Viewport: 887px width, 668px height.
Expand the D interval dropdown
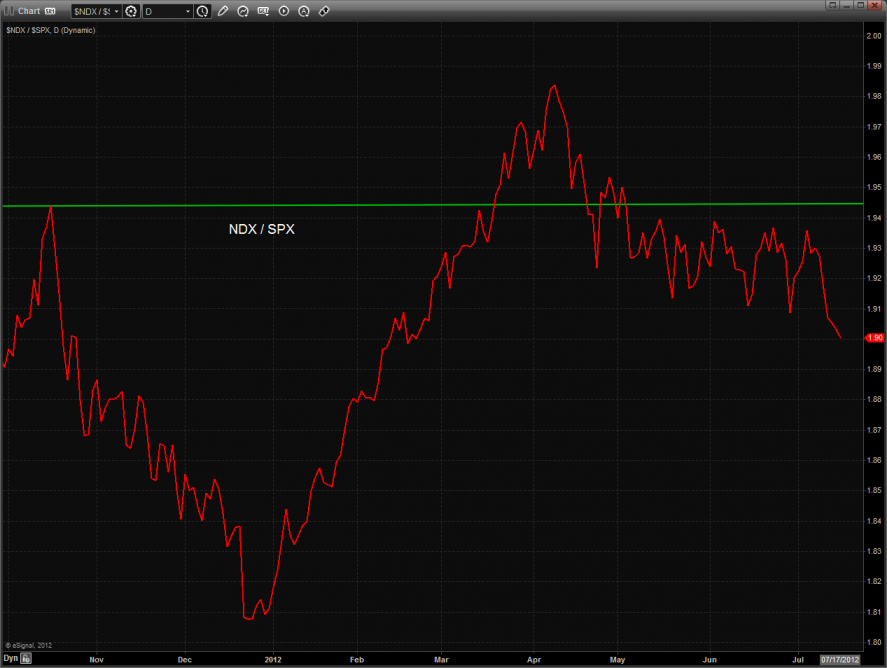click(187, 11)
